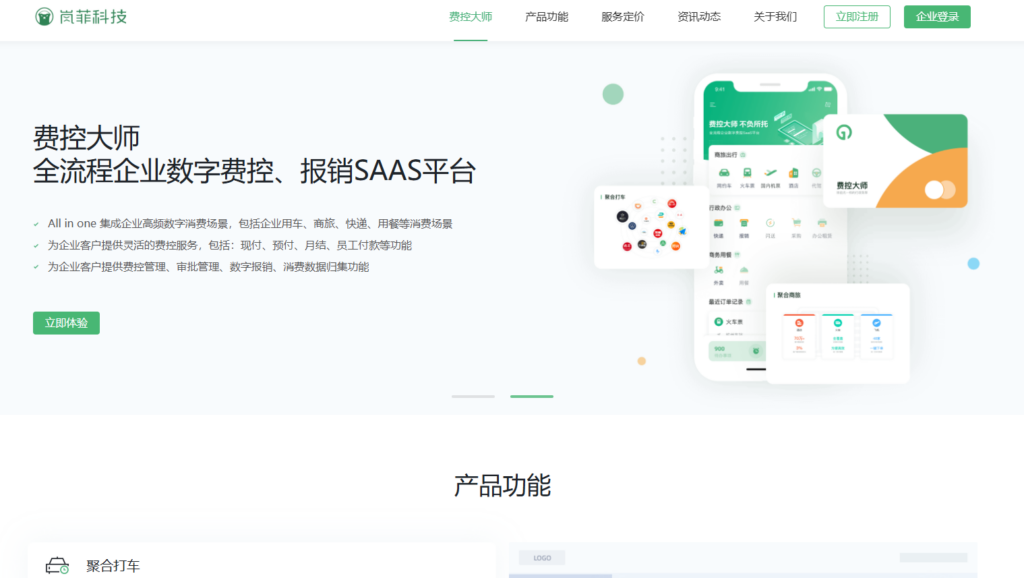Image resolution: width=1024 pixels, height=578 pixels.
Task: Open the 资讯动态 navigation item
Action: point(697,16)
